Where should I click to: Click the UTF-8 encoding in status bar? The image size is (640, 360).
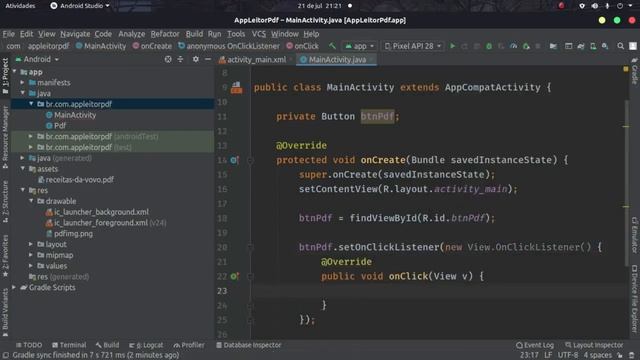click(567, 355)
